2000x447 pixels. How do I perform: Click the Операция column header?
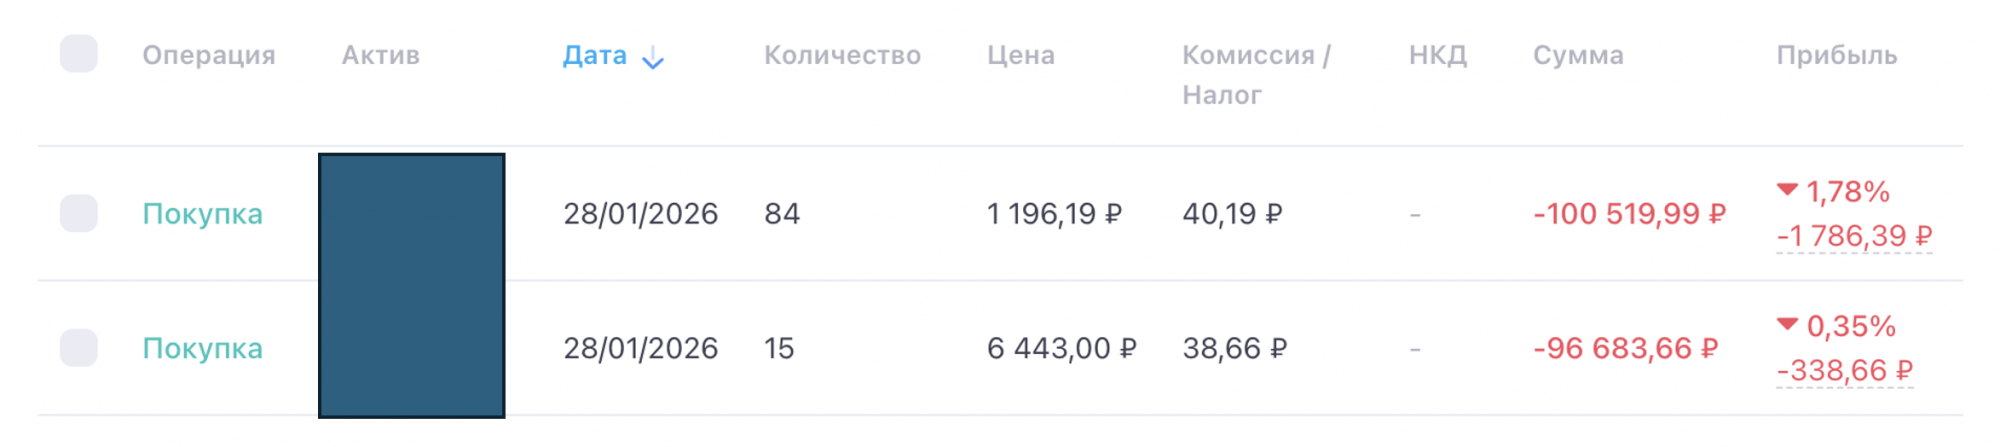click(x=208, y=55)
